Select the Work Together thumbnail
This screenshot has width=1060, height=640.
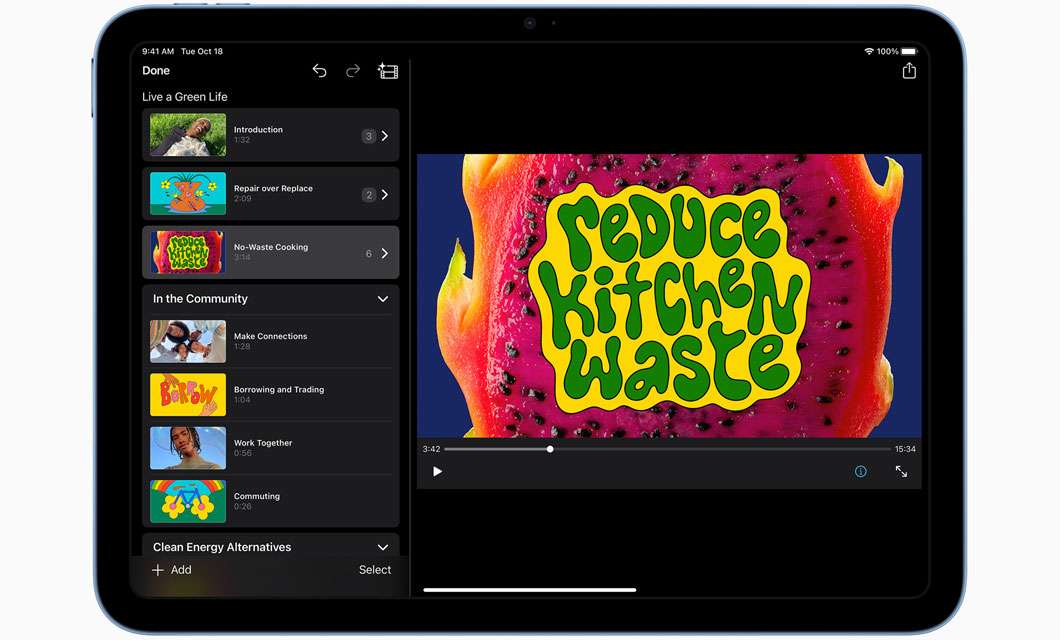coord(188,448)
